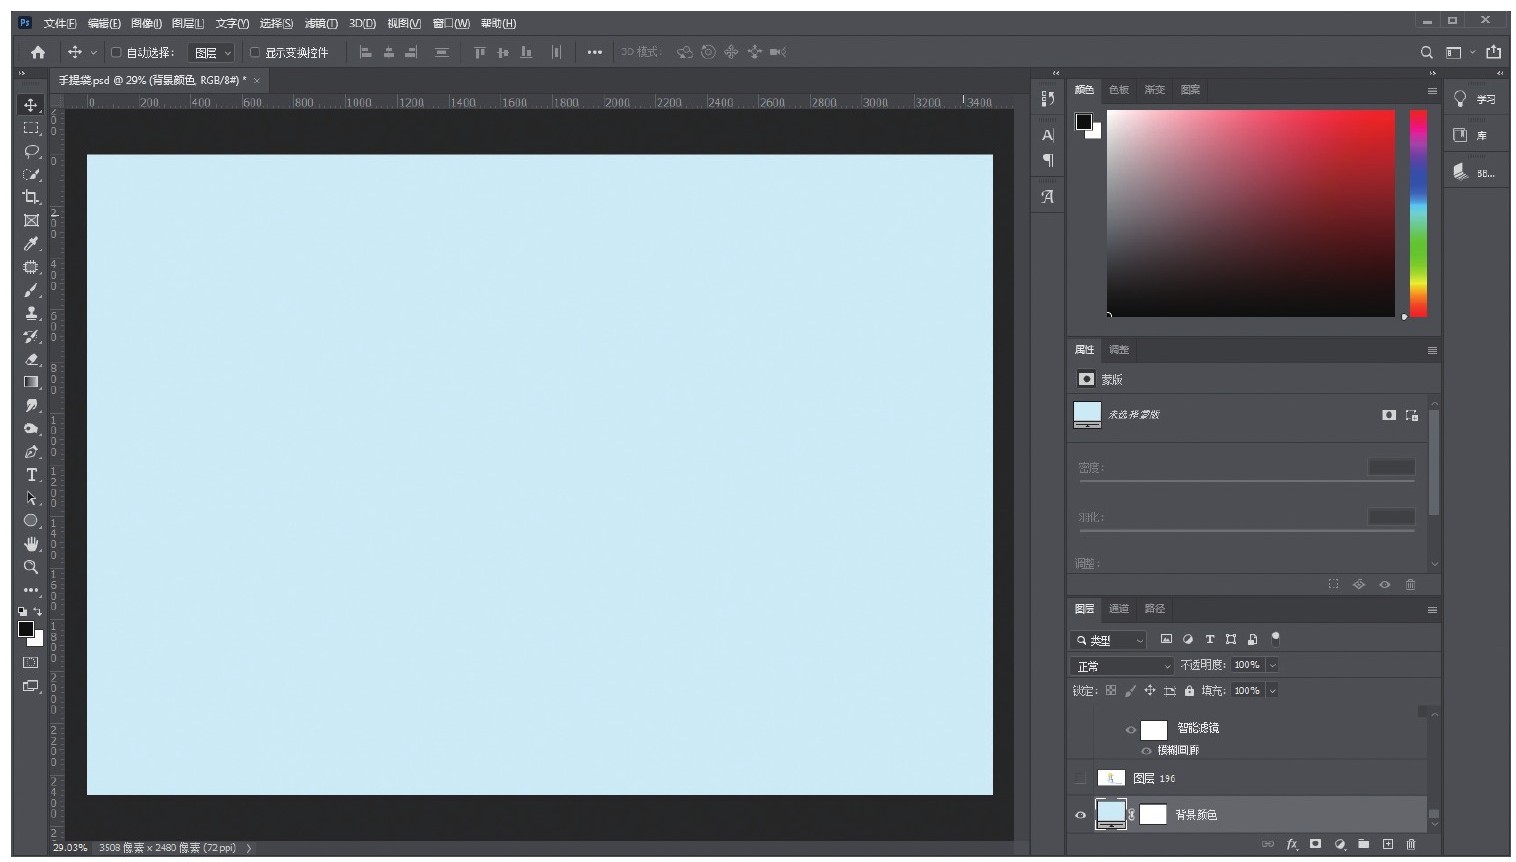Open the 填充 slider dropdown arrow

point(1273,691)
